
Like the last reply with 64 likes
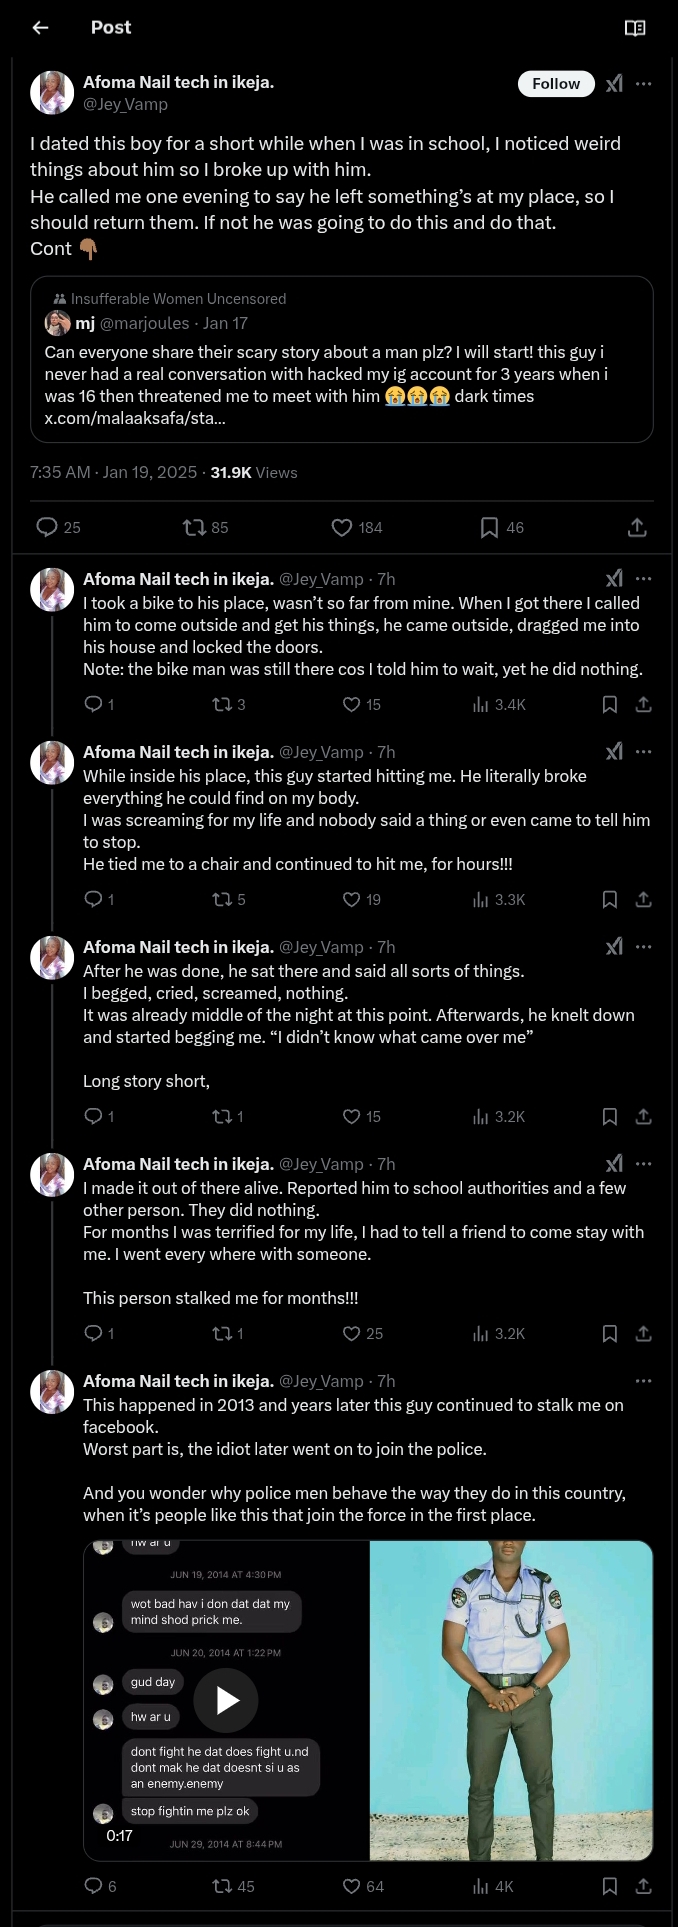coord(351,1886)
